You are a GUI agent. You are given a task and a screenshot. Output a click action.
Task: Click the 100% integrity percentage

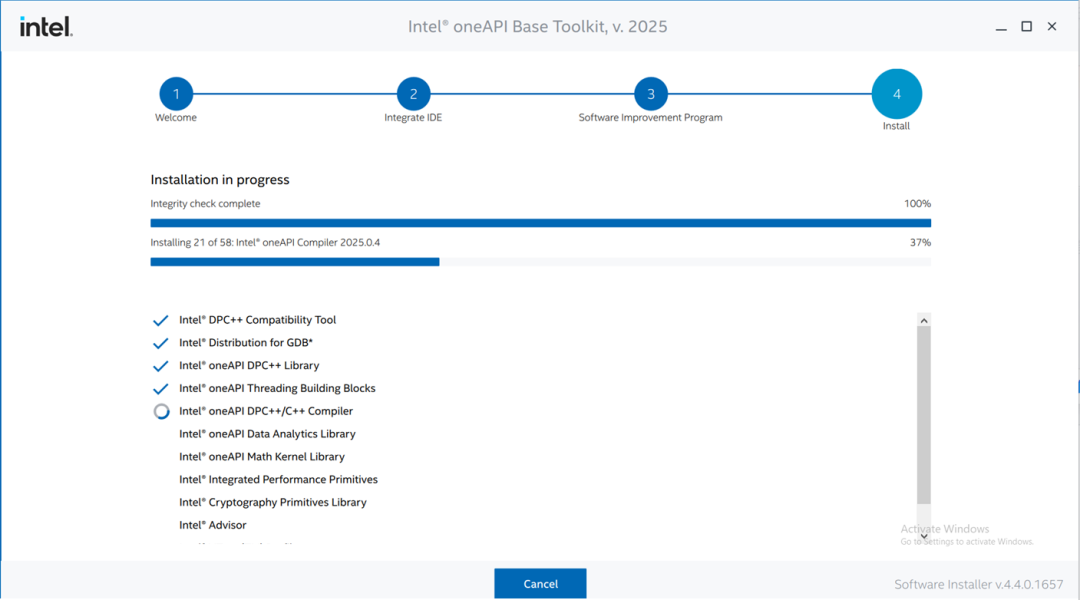(917, 203)
